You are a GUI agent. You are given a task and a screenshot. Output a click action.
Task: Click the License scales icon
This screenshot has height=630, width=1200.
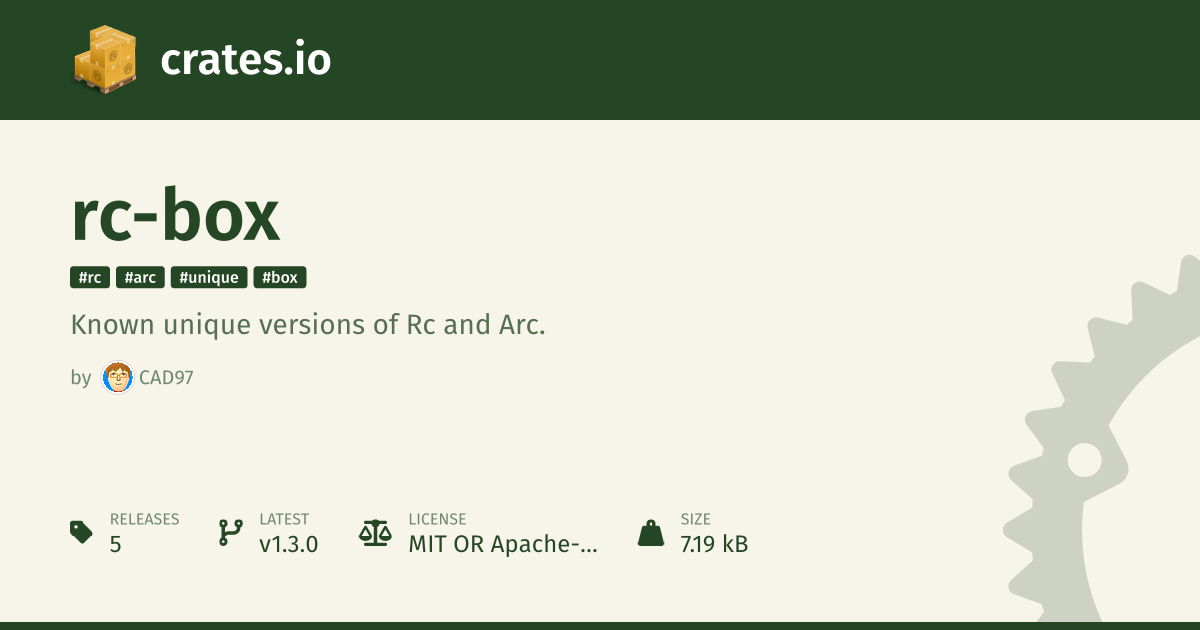tap(375, 532)
